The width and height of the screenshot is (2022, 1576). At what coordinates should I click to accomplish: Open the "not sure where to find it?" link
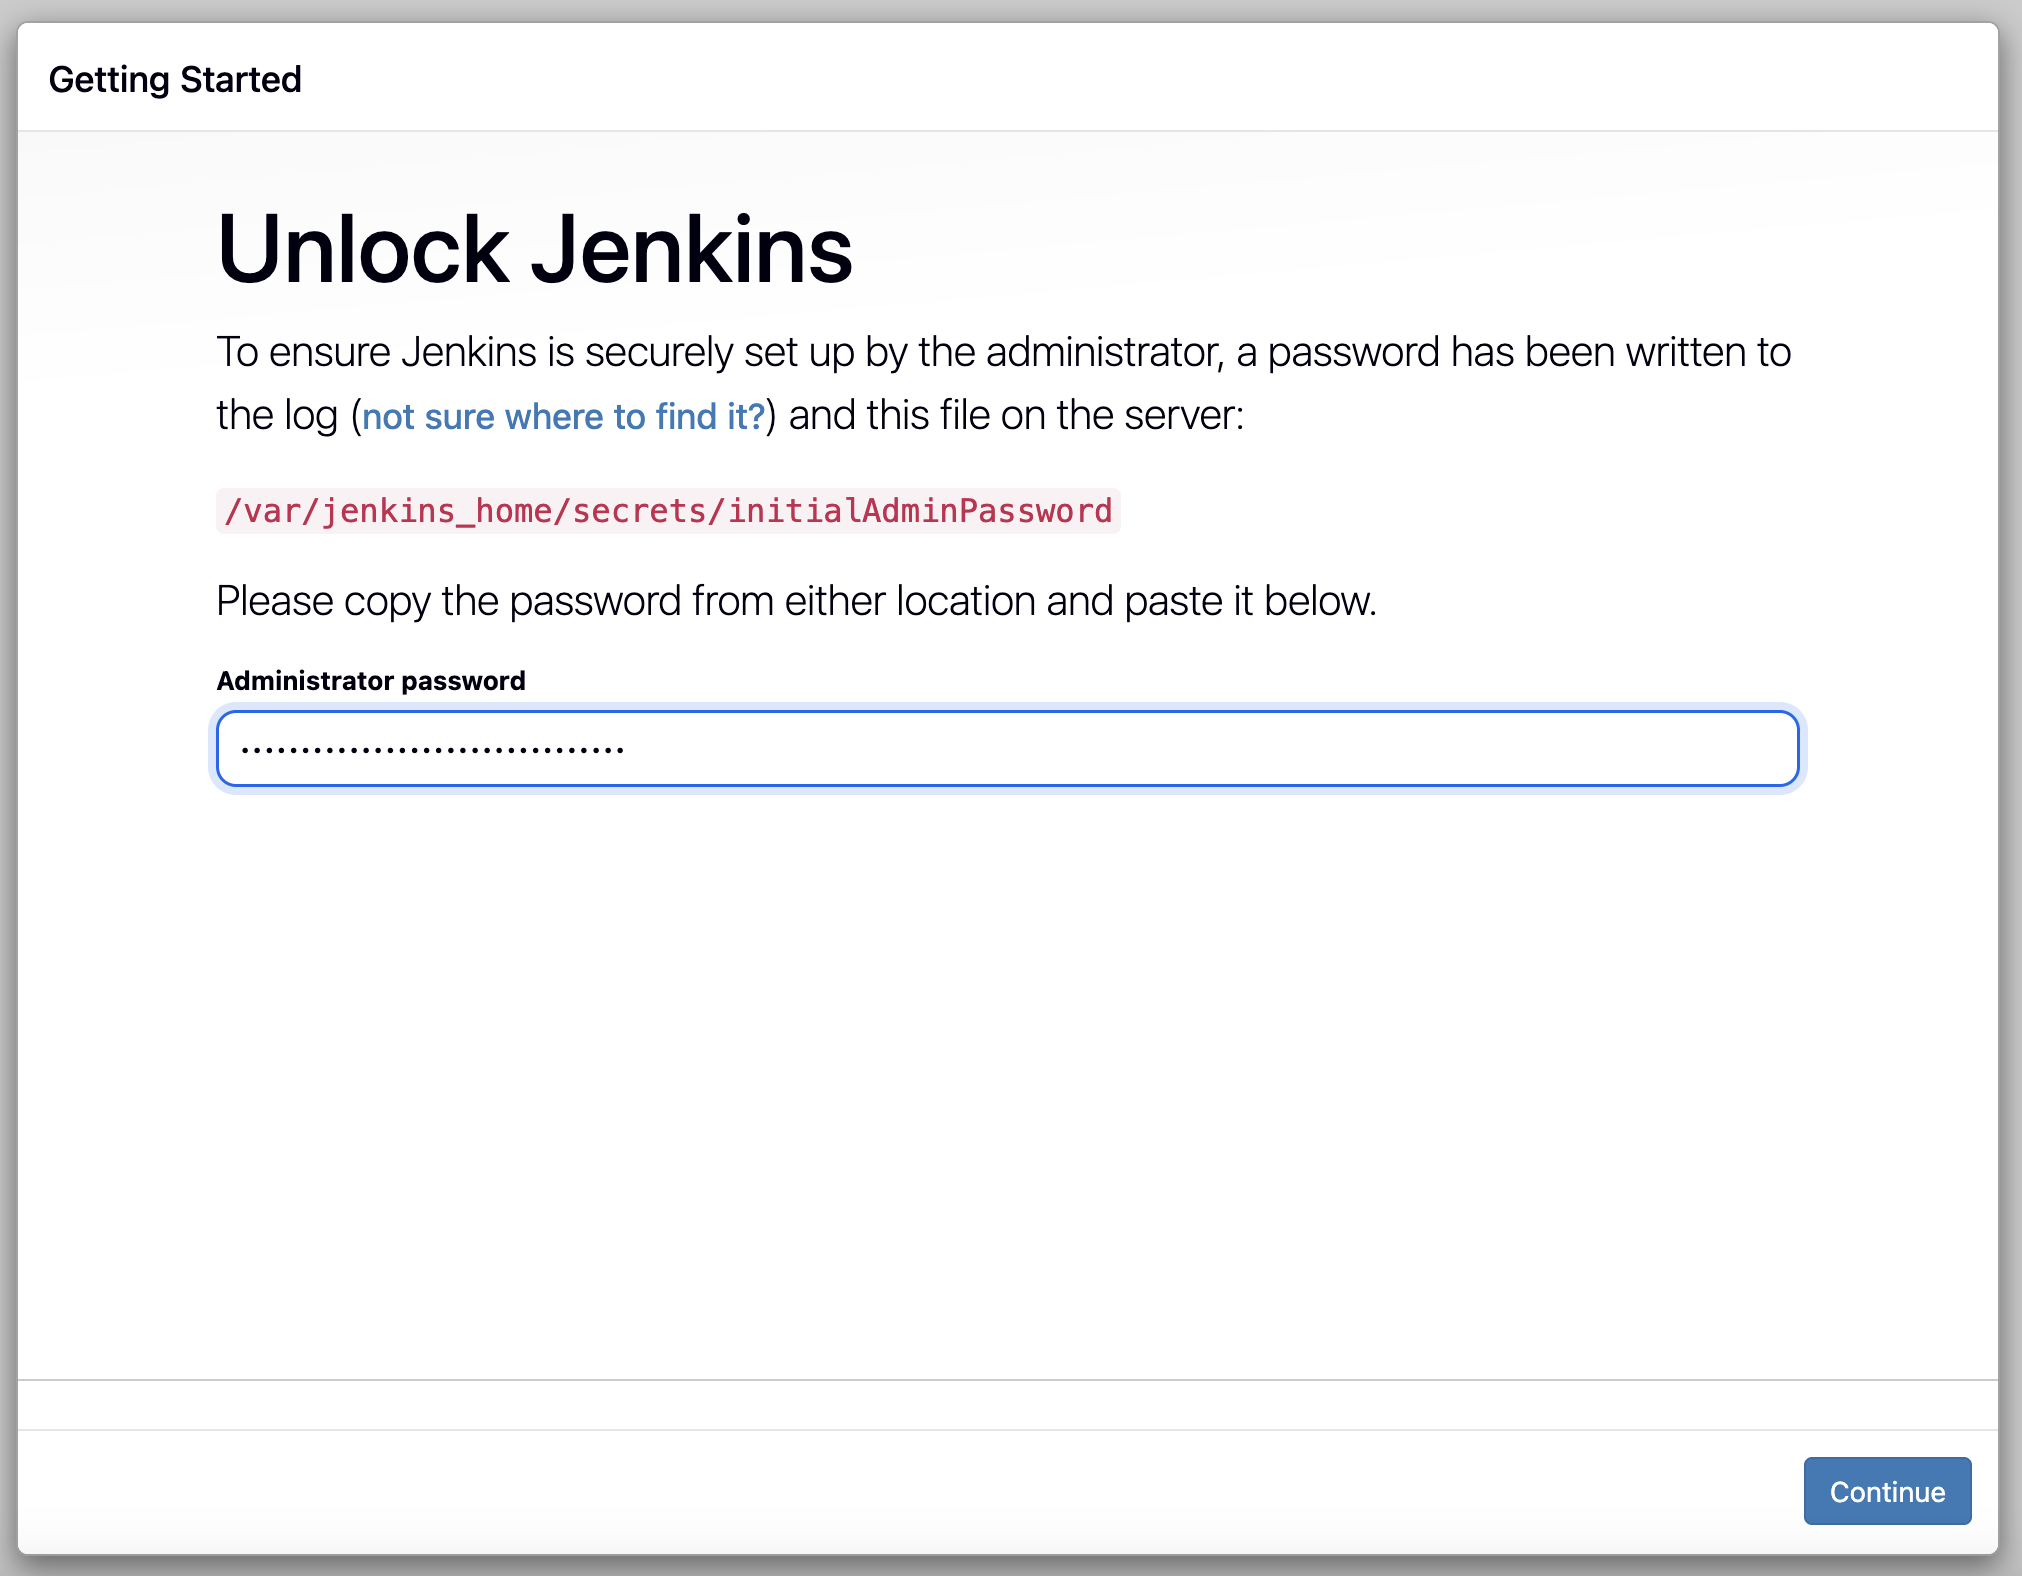coord(563,416)
